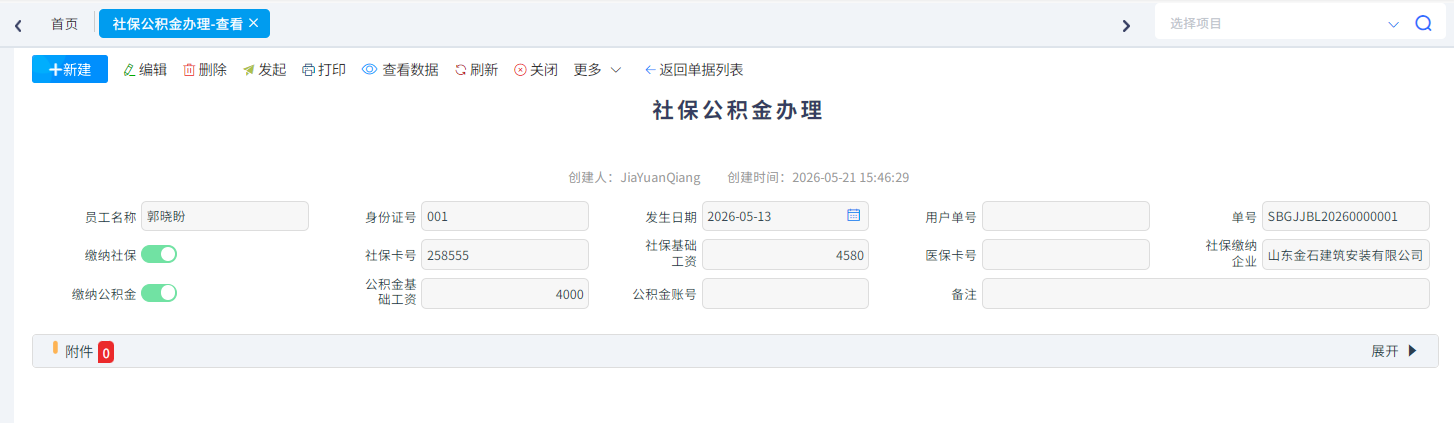Click the 公积金基础工资 field
This screenshot has height=423, width=1454.
tap(505, 294)
